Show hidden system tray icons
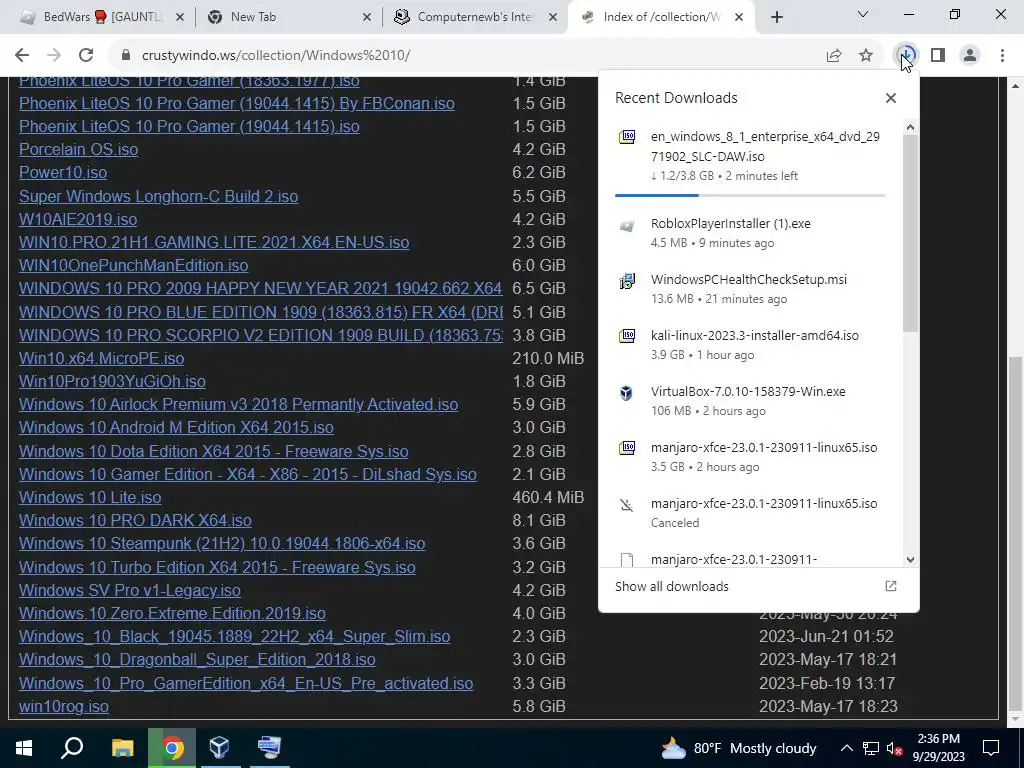This screenshot has height=768, width=1024. click(846, 748)
